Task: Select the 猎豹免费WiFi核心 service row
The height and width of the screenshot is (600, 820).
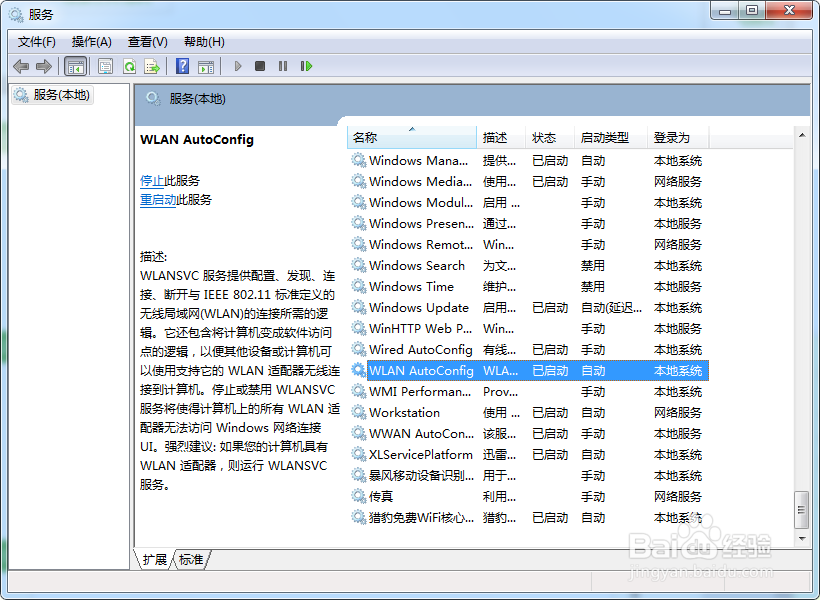Action: (528, 517)
